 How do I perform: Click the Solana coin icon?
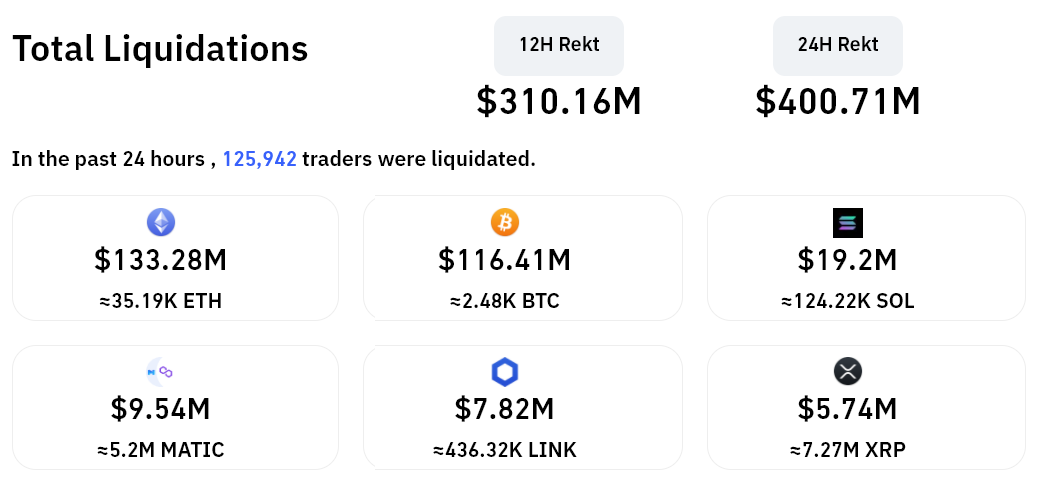[847, 222]
